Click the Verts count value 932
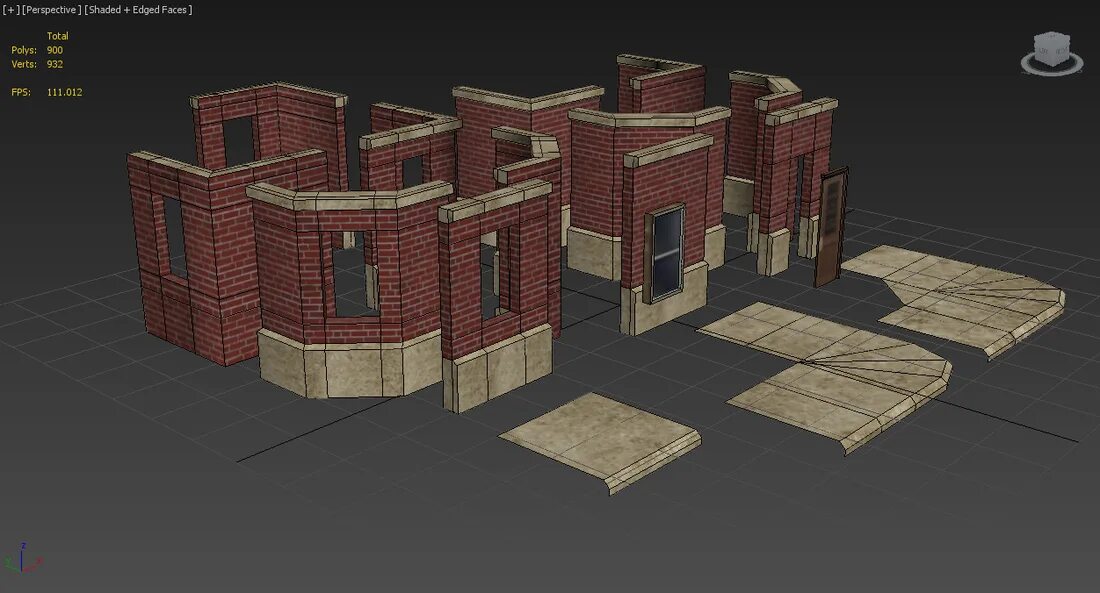This screenshot has width=1100, height=593. [x=55, y=64]
